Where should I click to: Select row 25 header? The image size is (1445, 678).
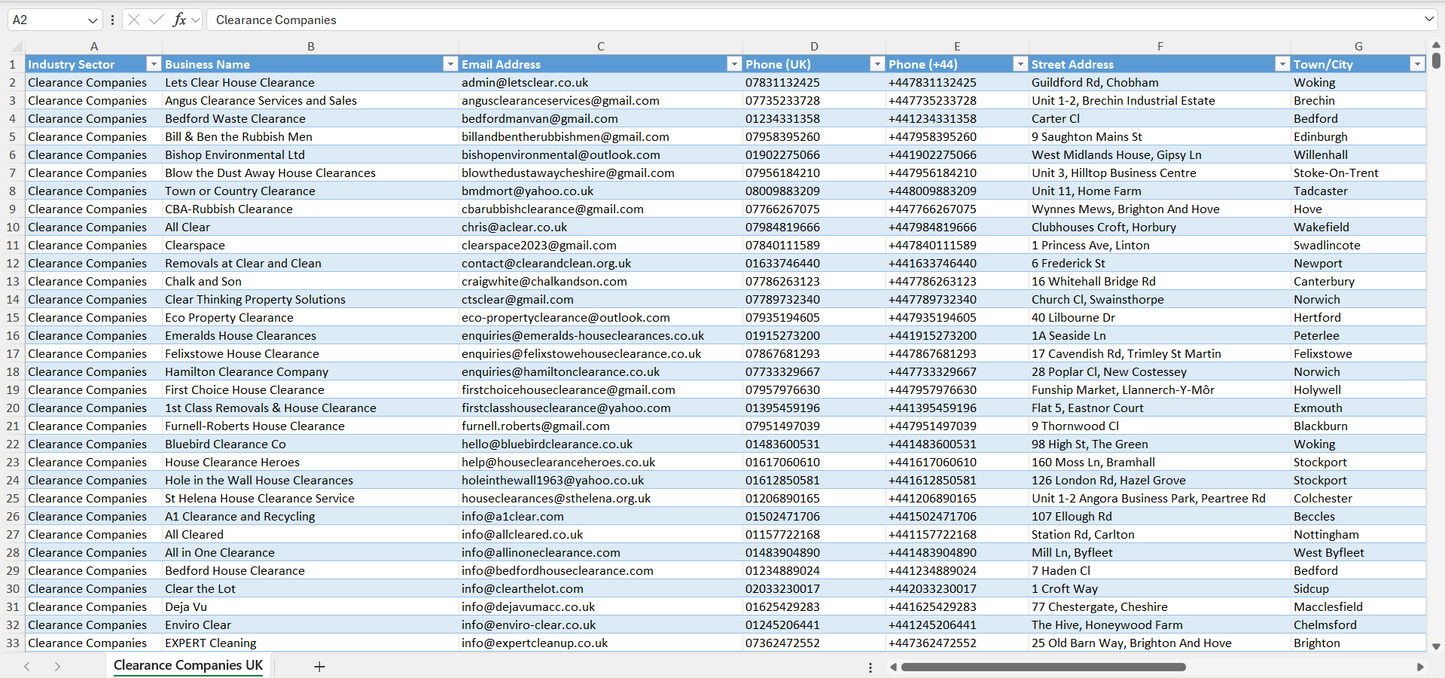(x=13, y=498)
